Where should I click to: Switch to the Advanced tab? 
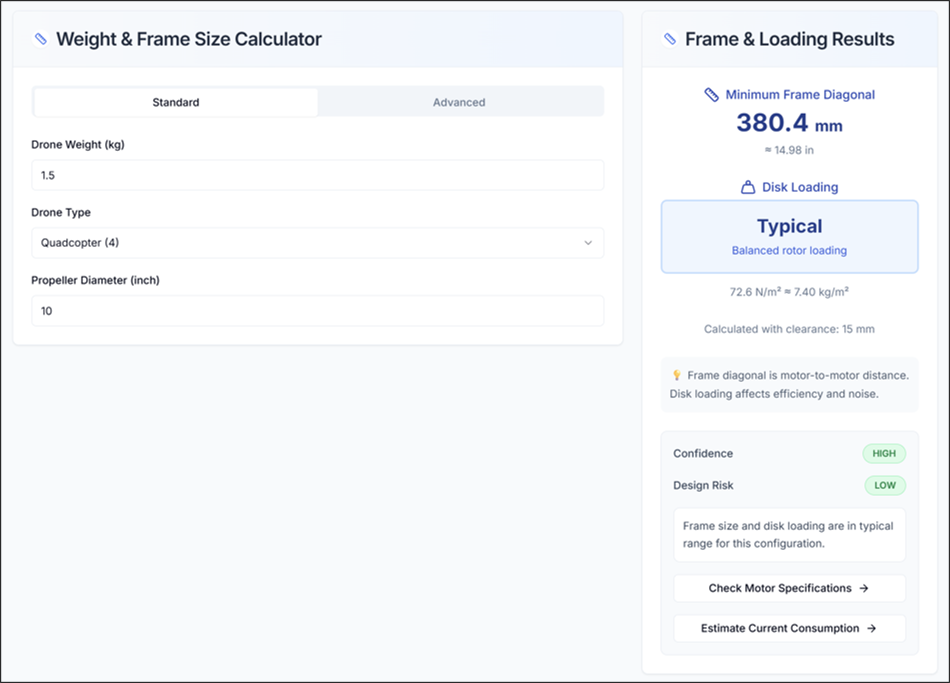459,101
